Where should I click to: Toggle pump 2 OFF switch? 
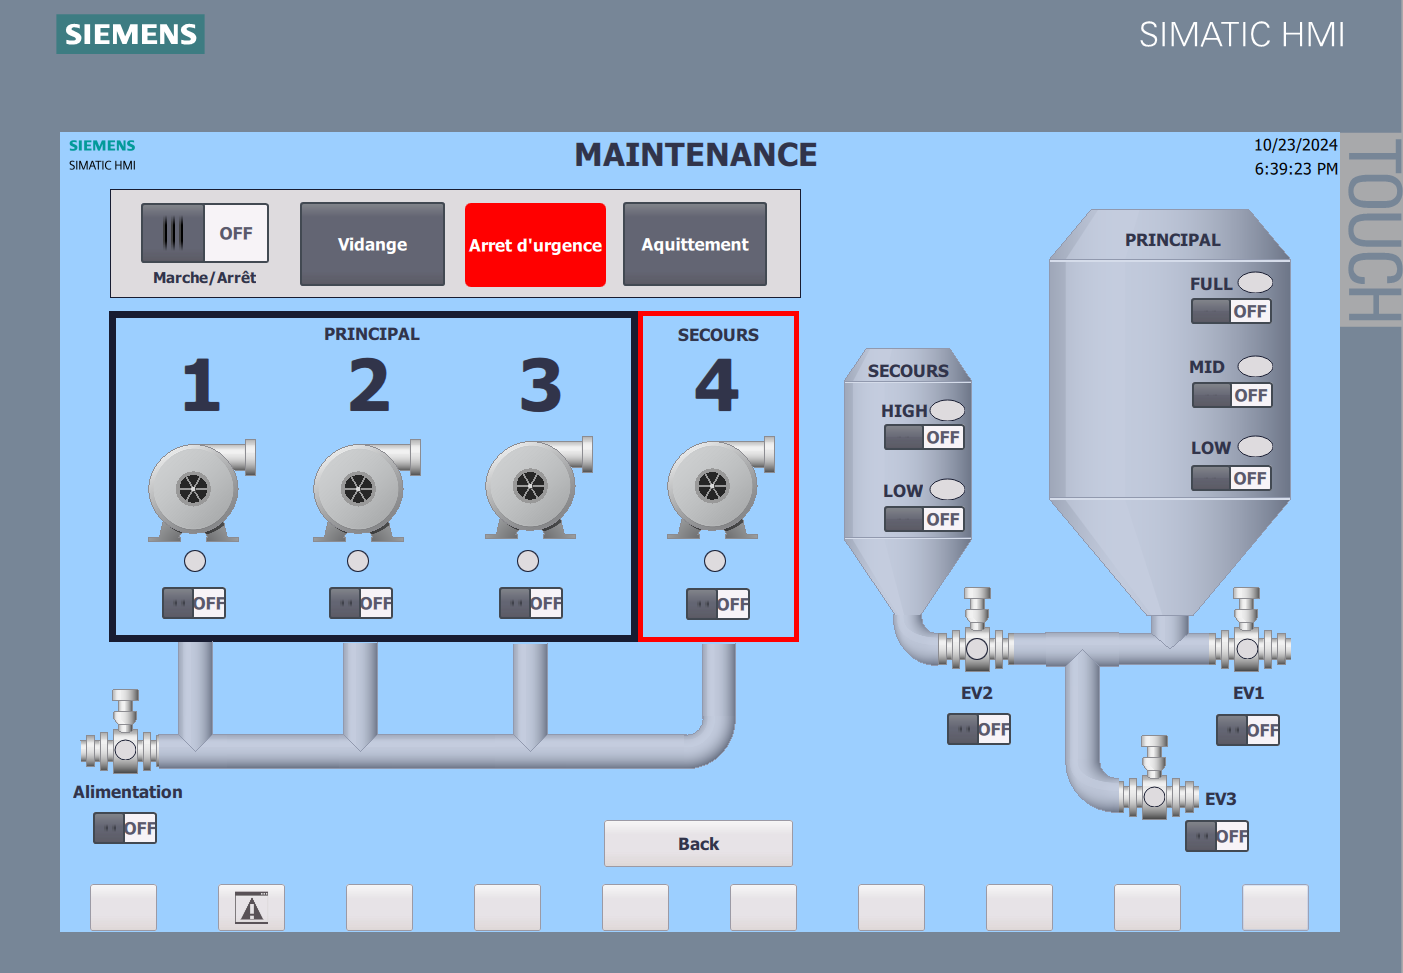coord(361,603)
